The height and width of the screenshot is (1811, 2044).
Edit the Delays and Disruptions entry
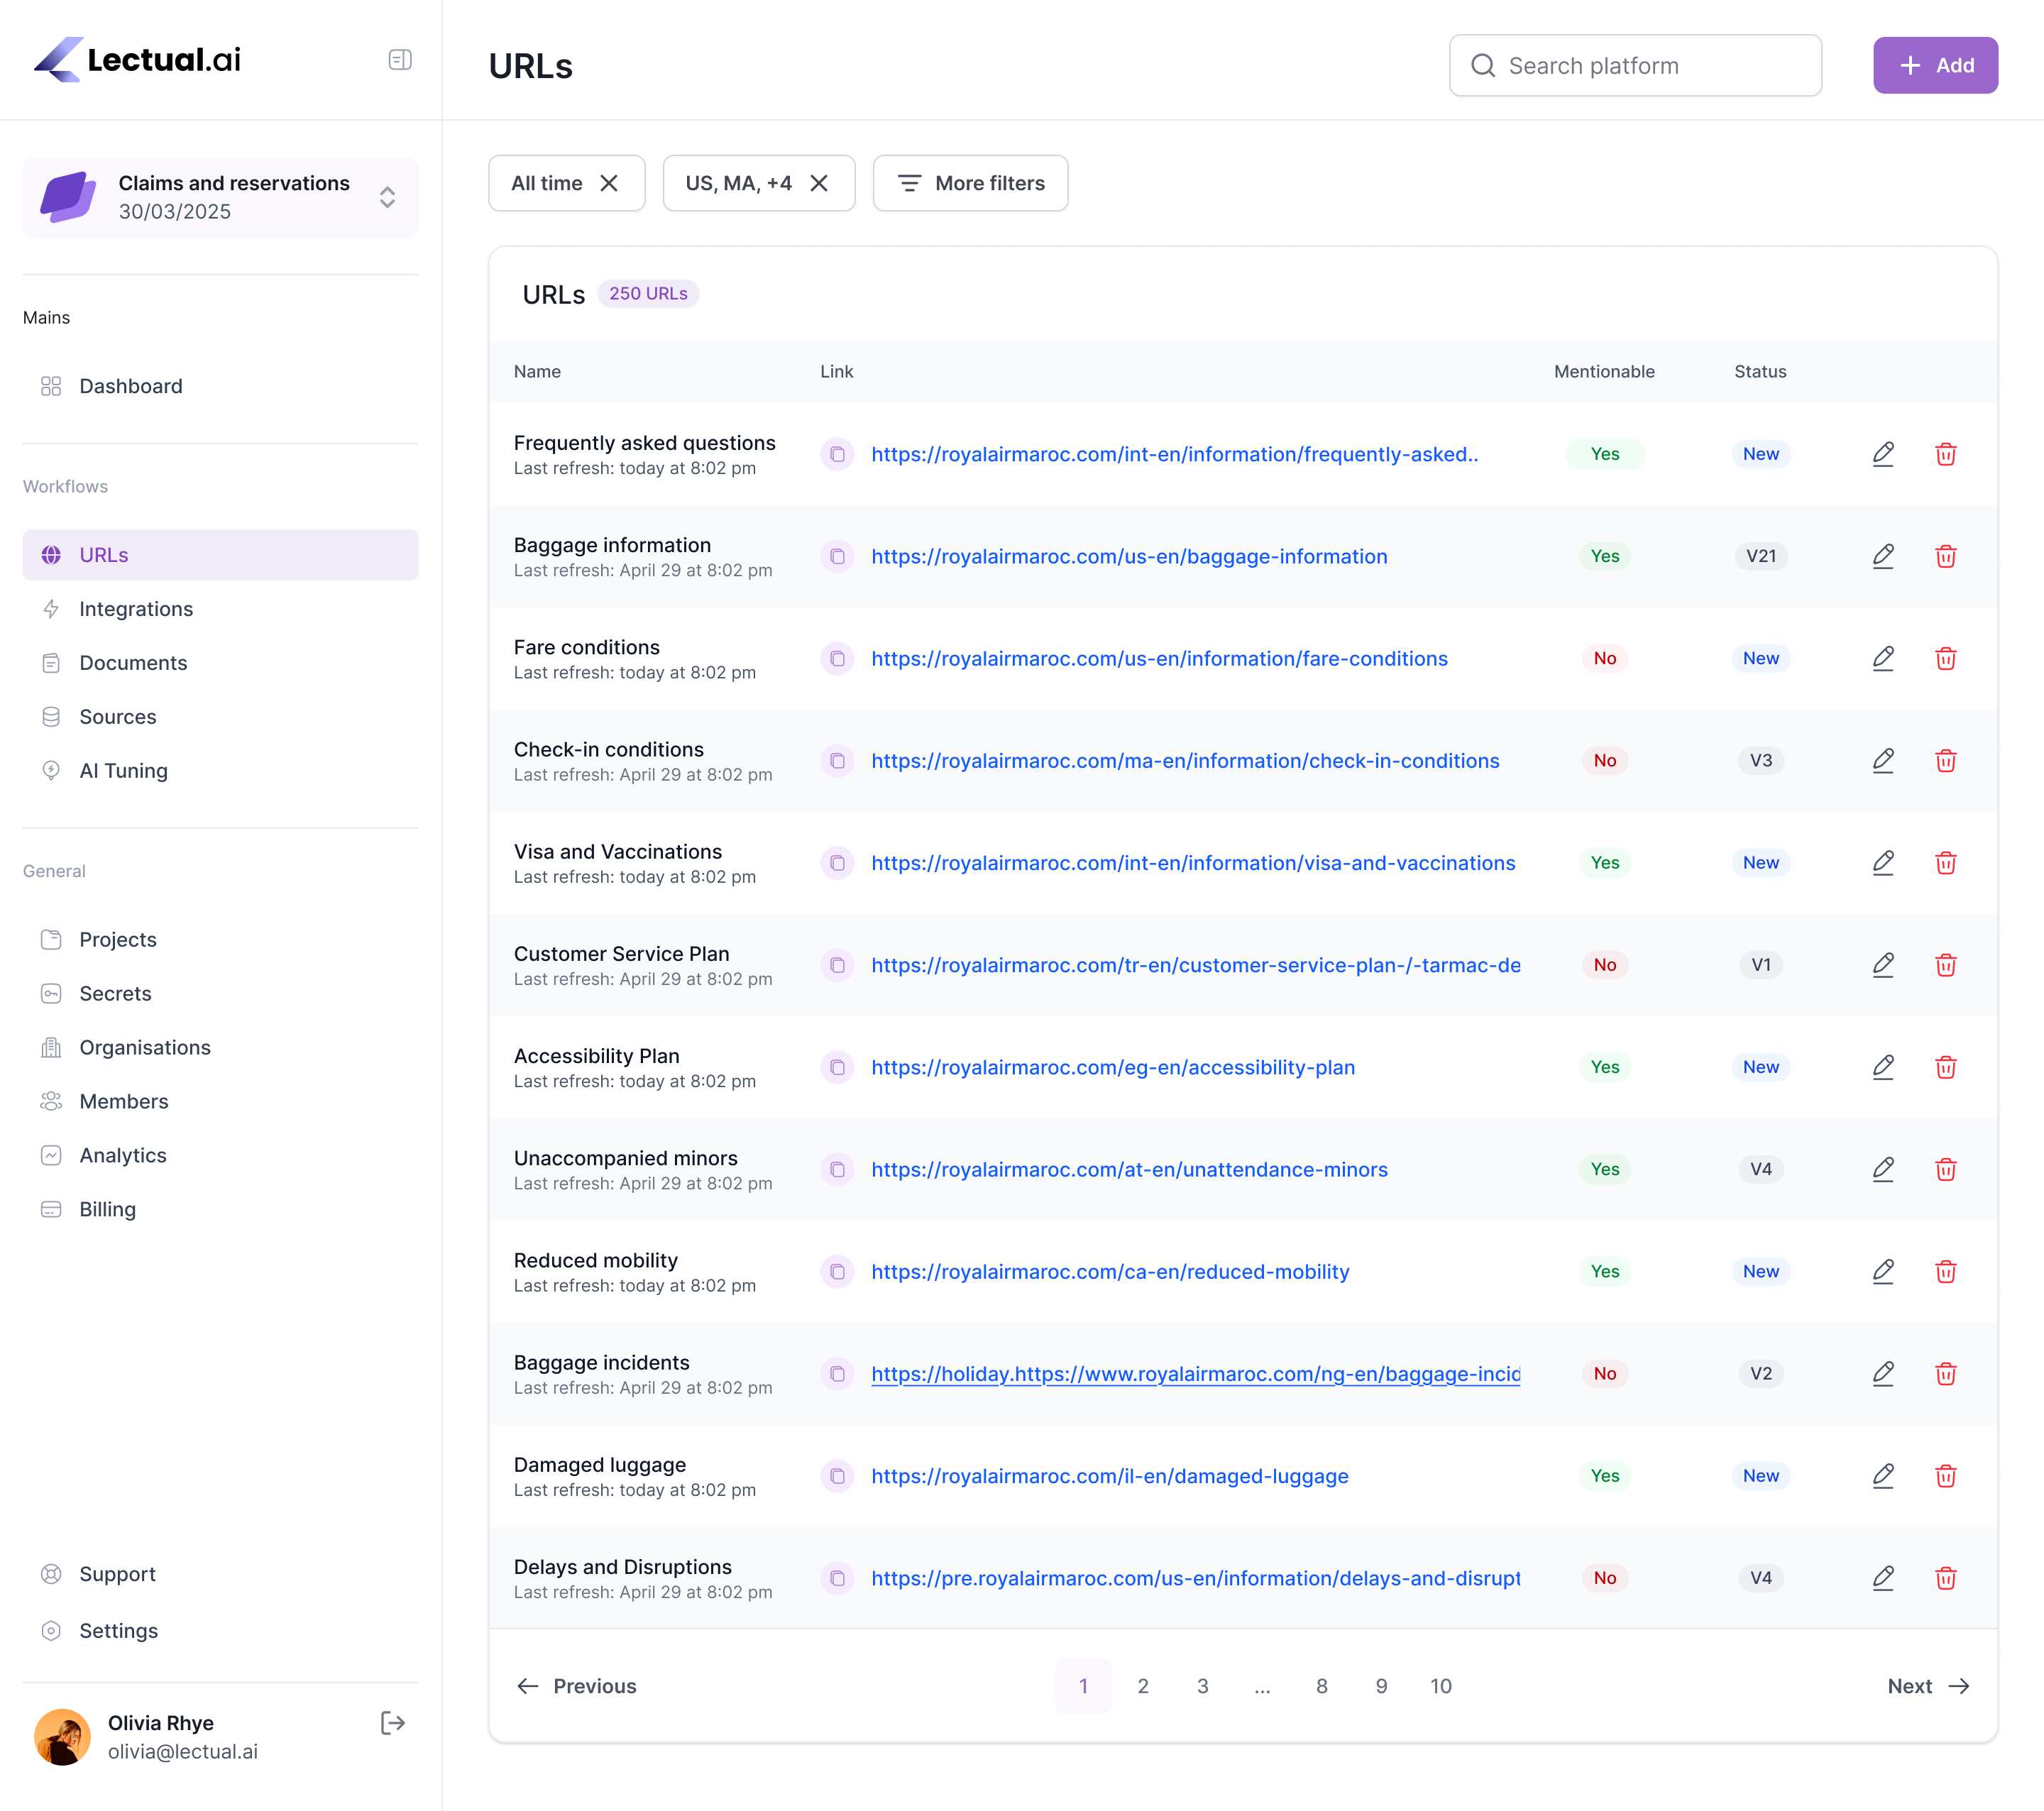1883,1578
